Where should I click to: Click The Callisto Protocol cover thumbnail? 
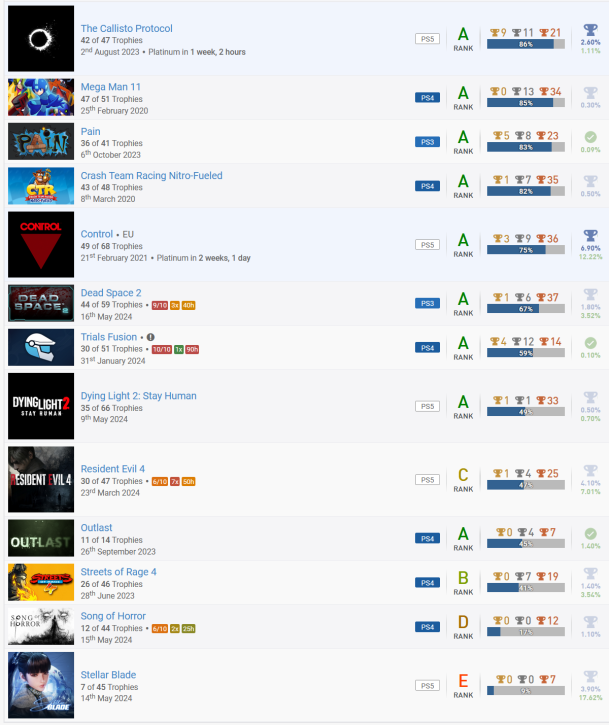click(x=41, y=38)
